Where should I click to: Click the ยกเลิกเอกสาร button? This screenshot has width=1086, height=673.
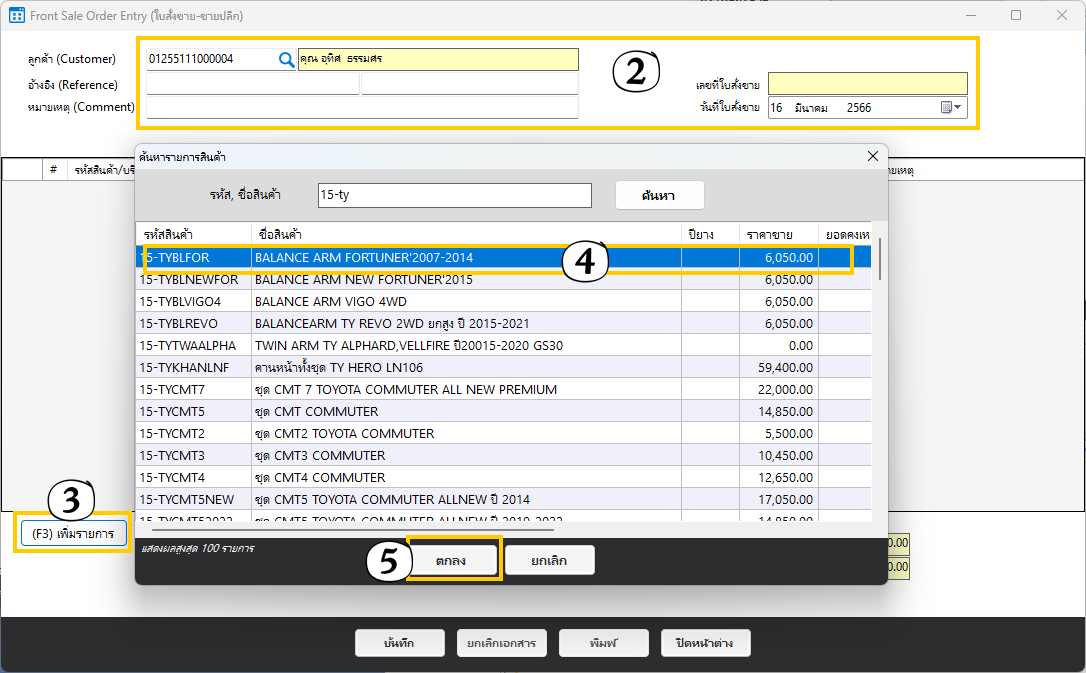click(x=501, y=643)
